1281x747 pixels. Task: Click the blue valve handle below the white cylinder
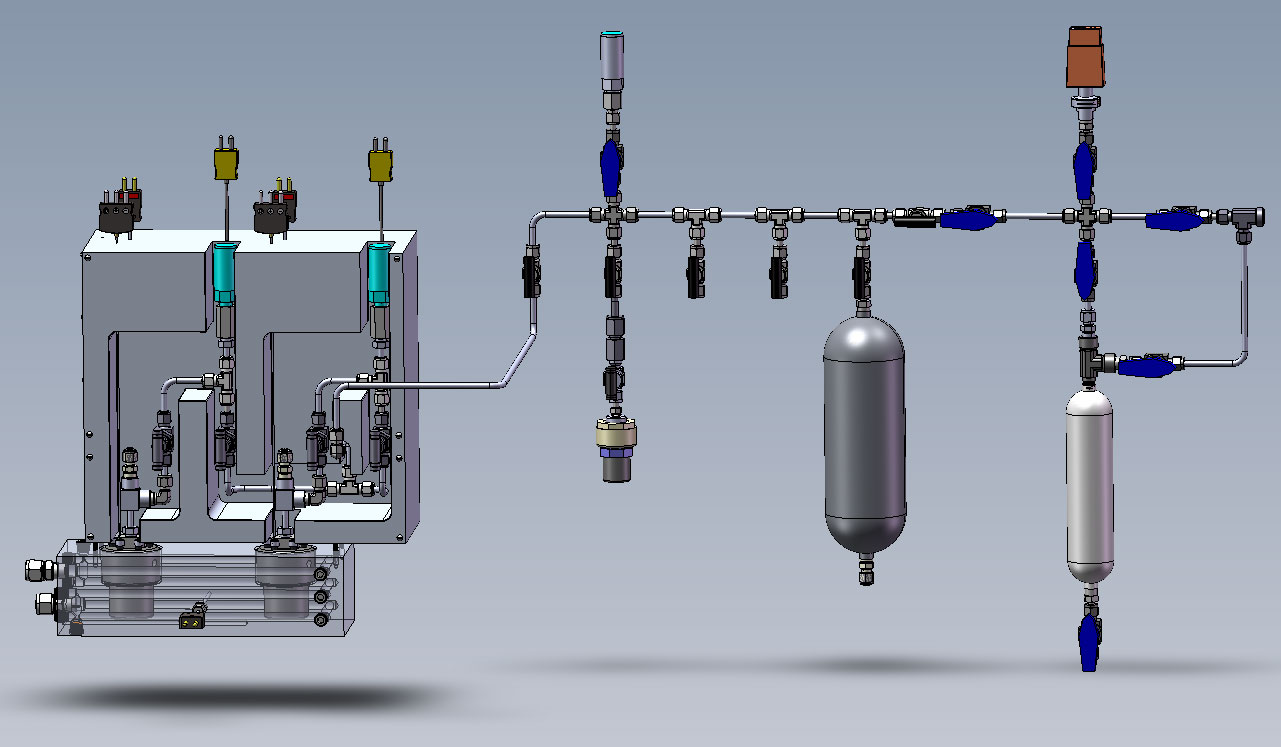tap(1088, 643)
